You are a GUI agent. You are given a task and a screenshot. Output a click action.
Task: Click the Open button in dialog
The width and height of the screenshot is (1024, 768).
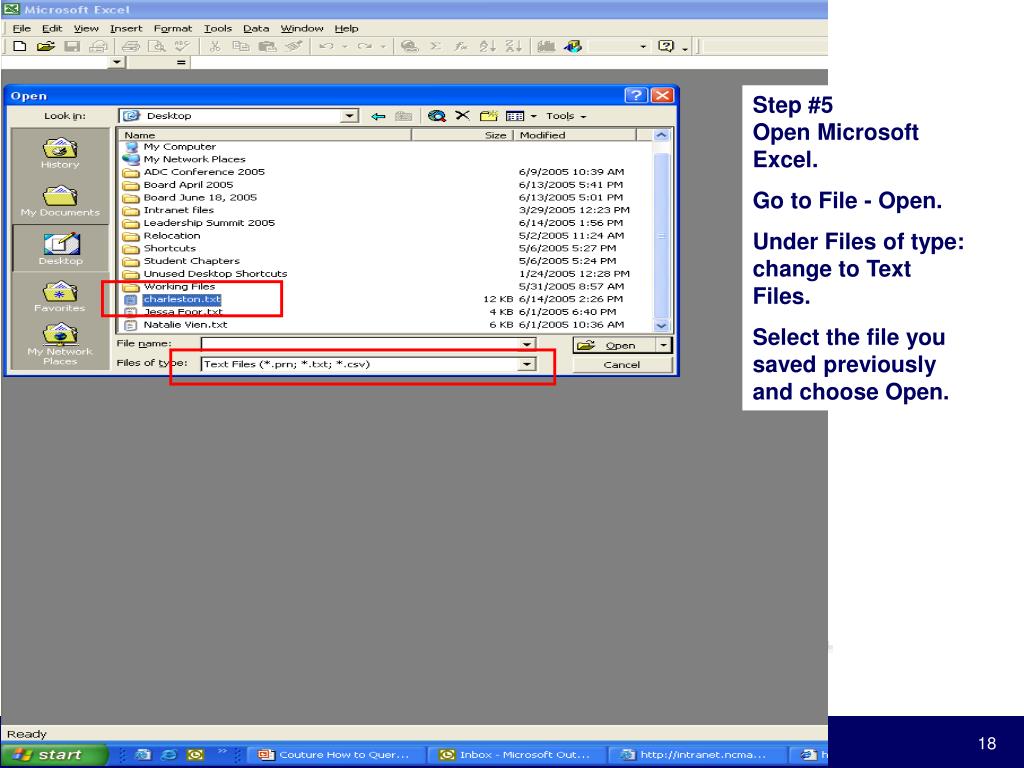pyautogui.click(x=615, y=345)
